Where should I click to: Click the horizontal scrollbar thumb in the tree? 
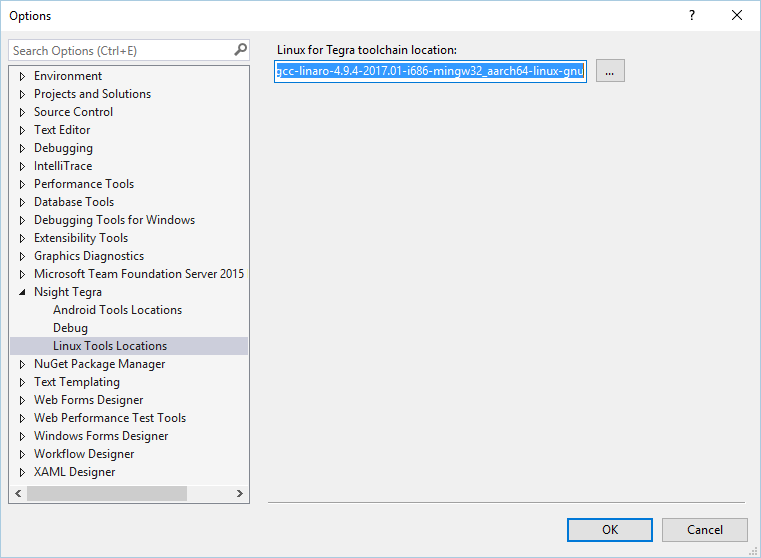click(107, 493)
